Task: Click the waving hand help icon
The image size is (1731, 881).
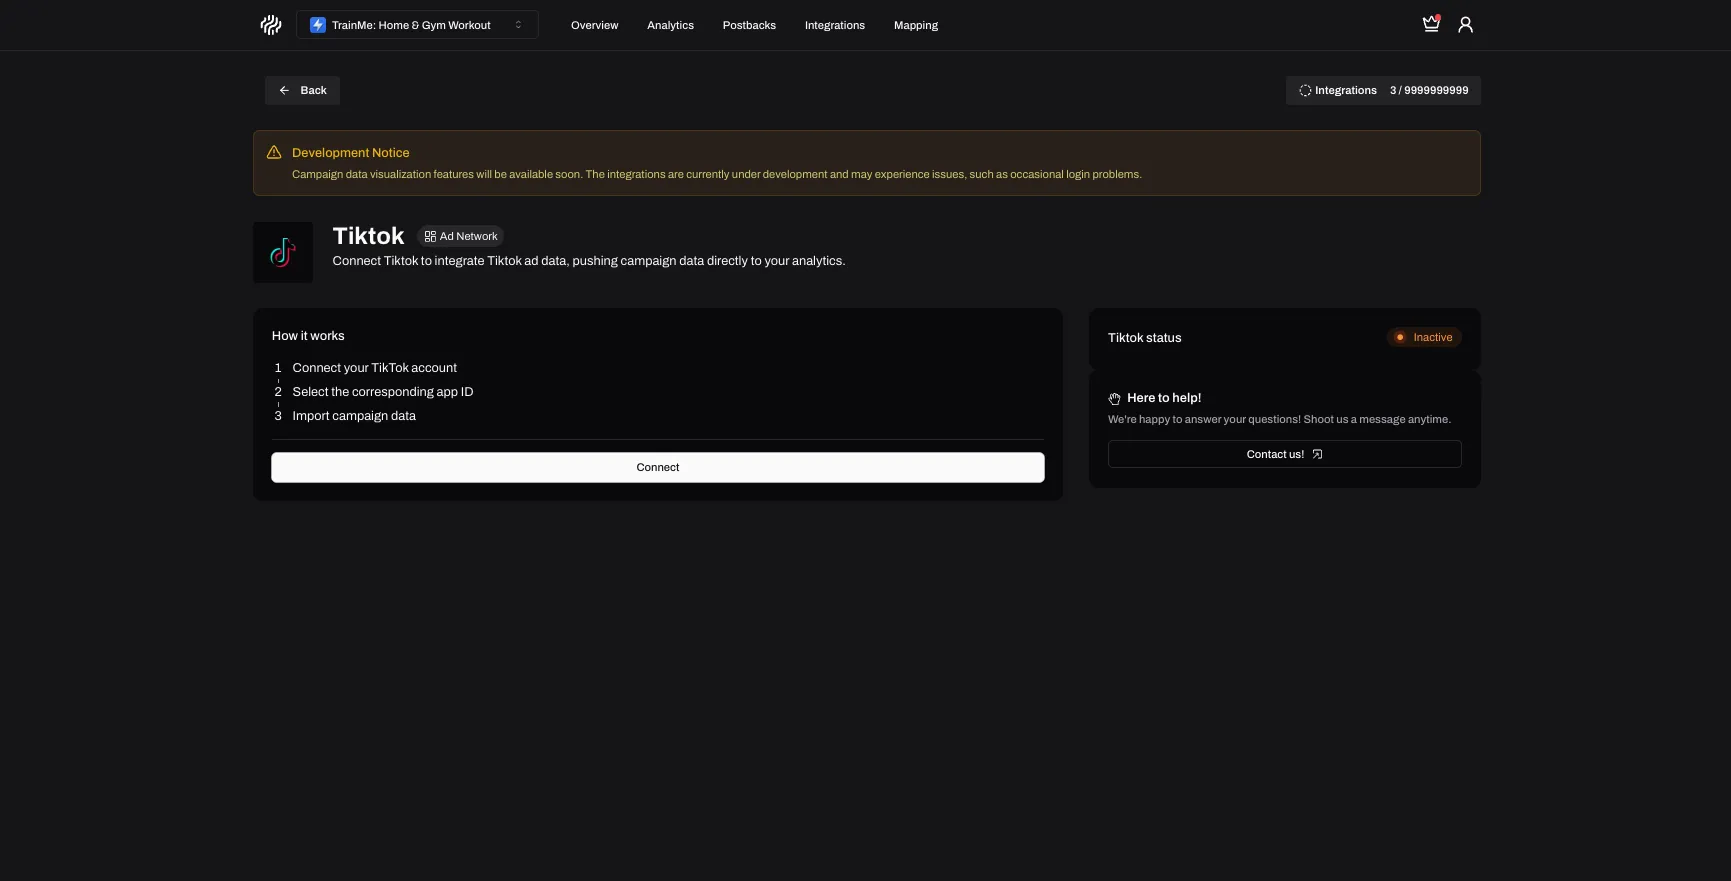Action: tap(1114, 398)
